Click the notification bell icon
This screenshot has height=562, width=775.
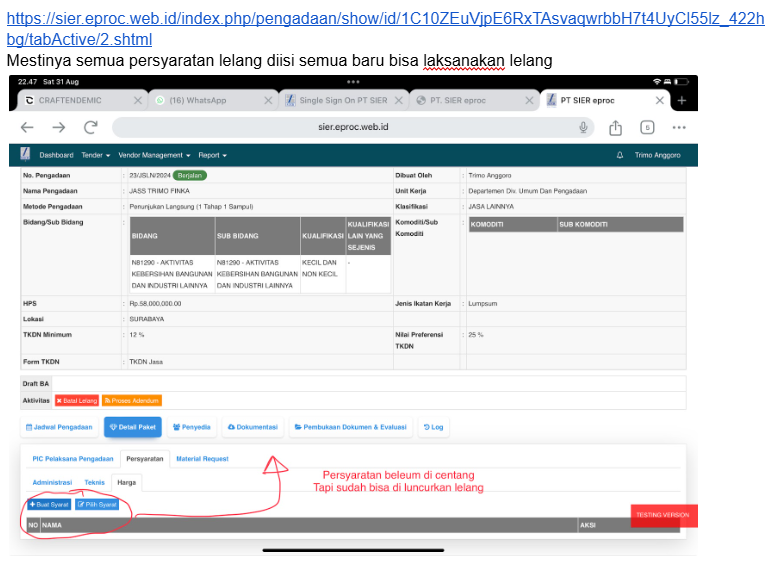click(620, 155)
